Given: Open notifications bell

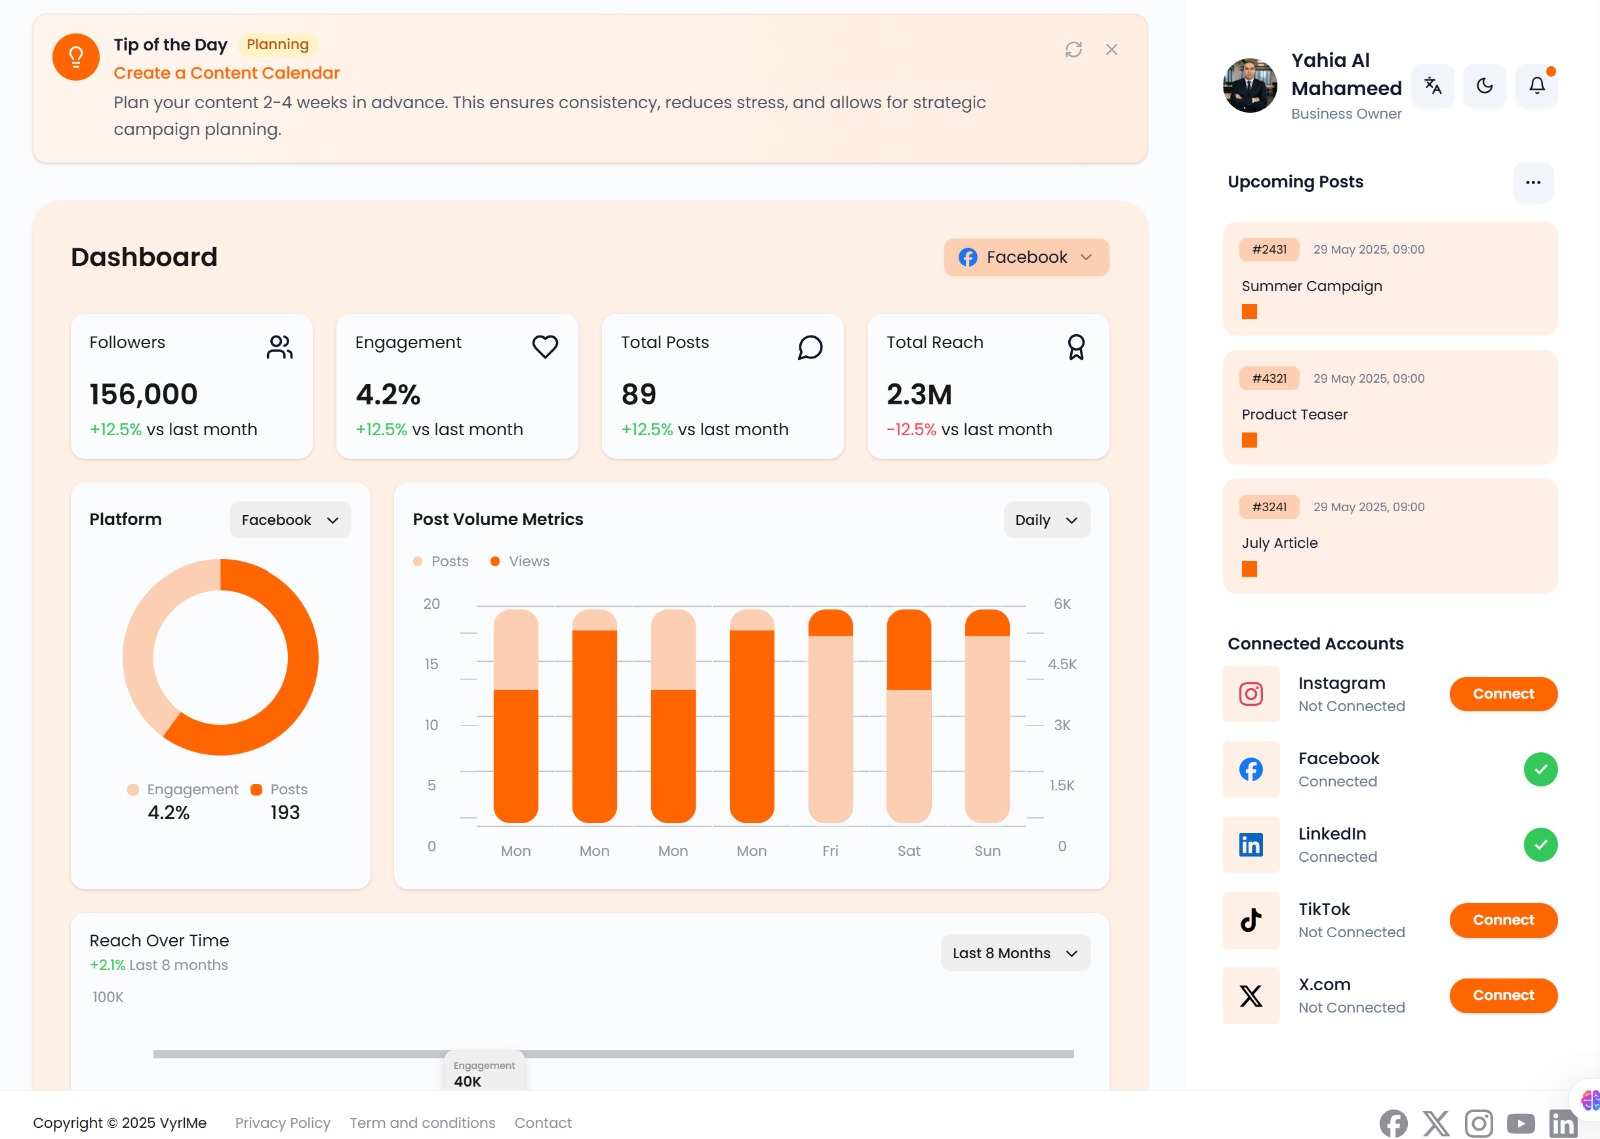Looking at the screenshot, I should point(1537,86).
